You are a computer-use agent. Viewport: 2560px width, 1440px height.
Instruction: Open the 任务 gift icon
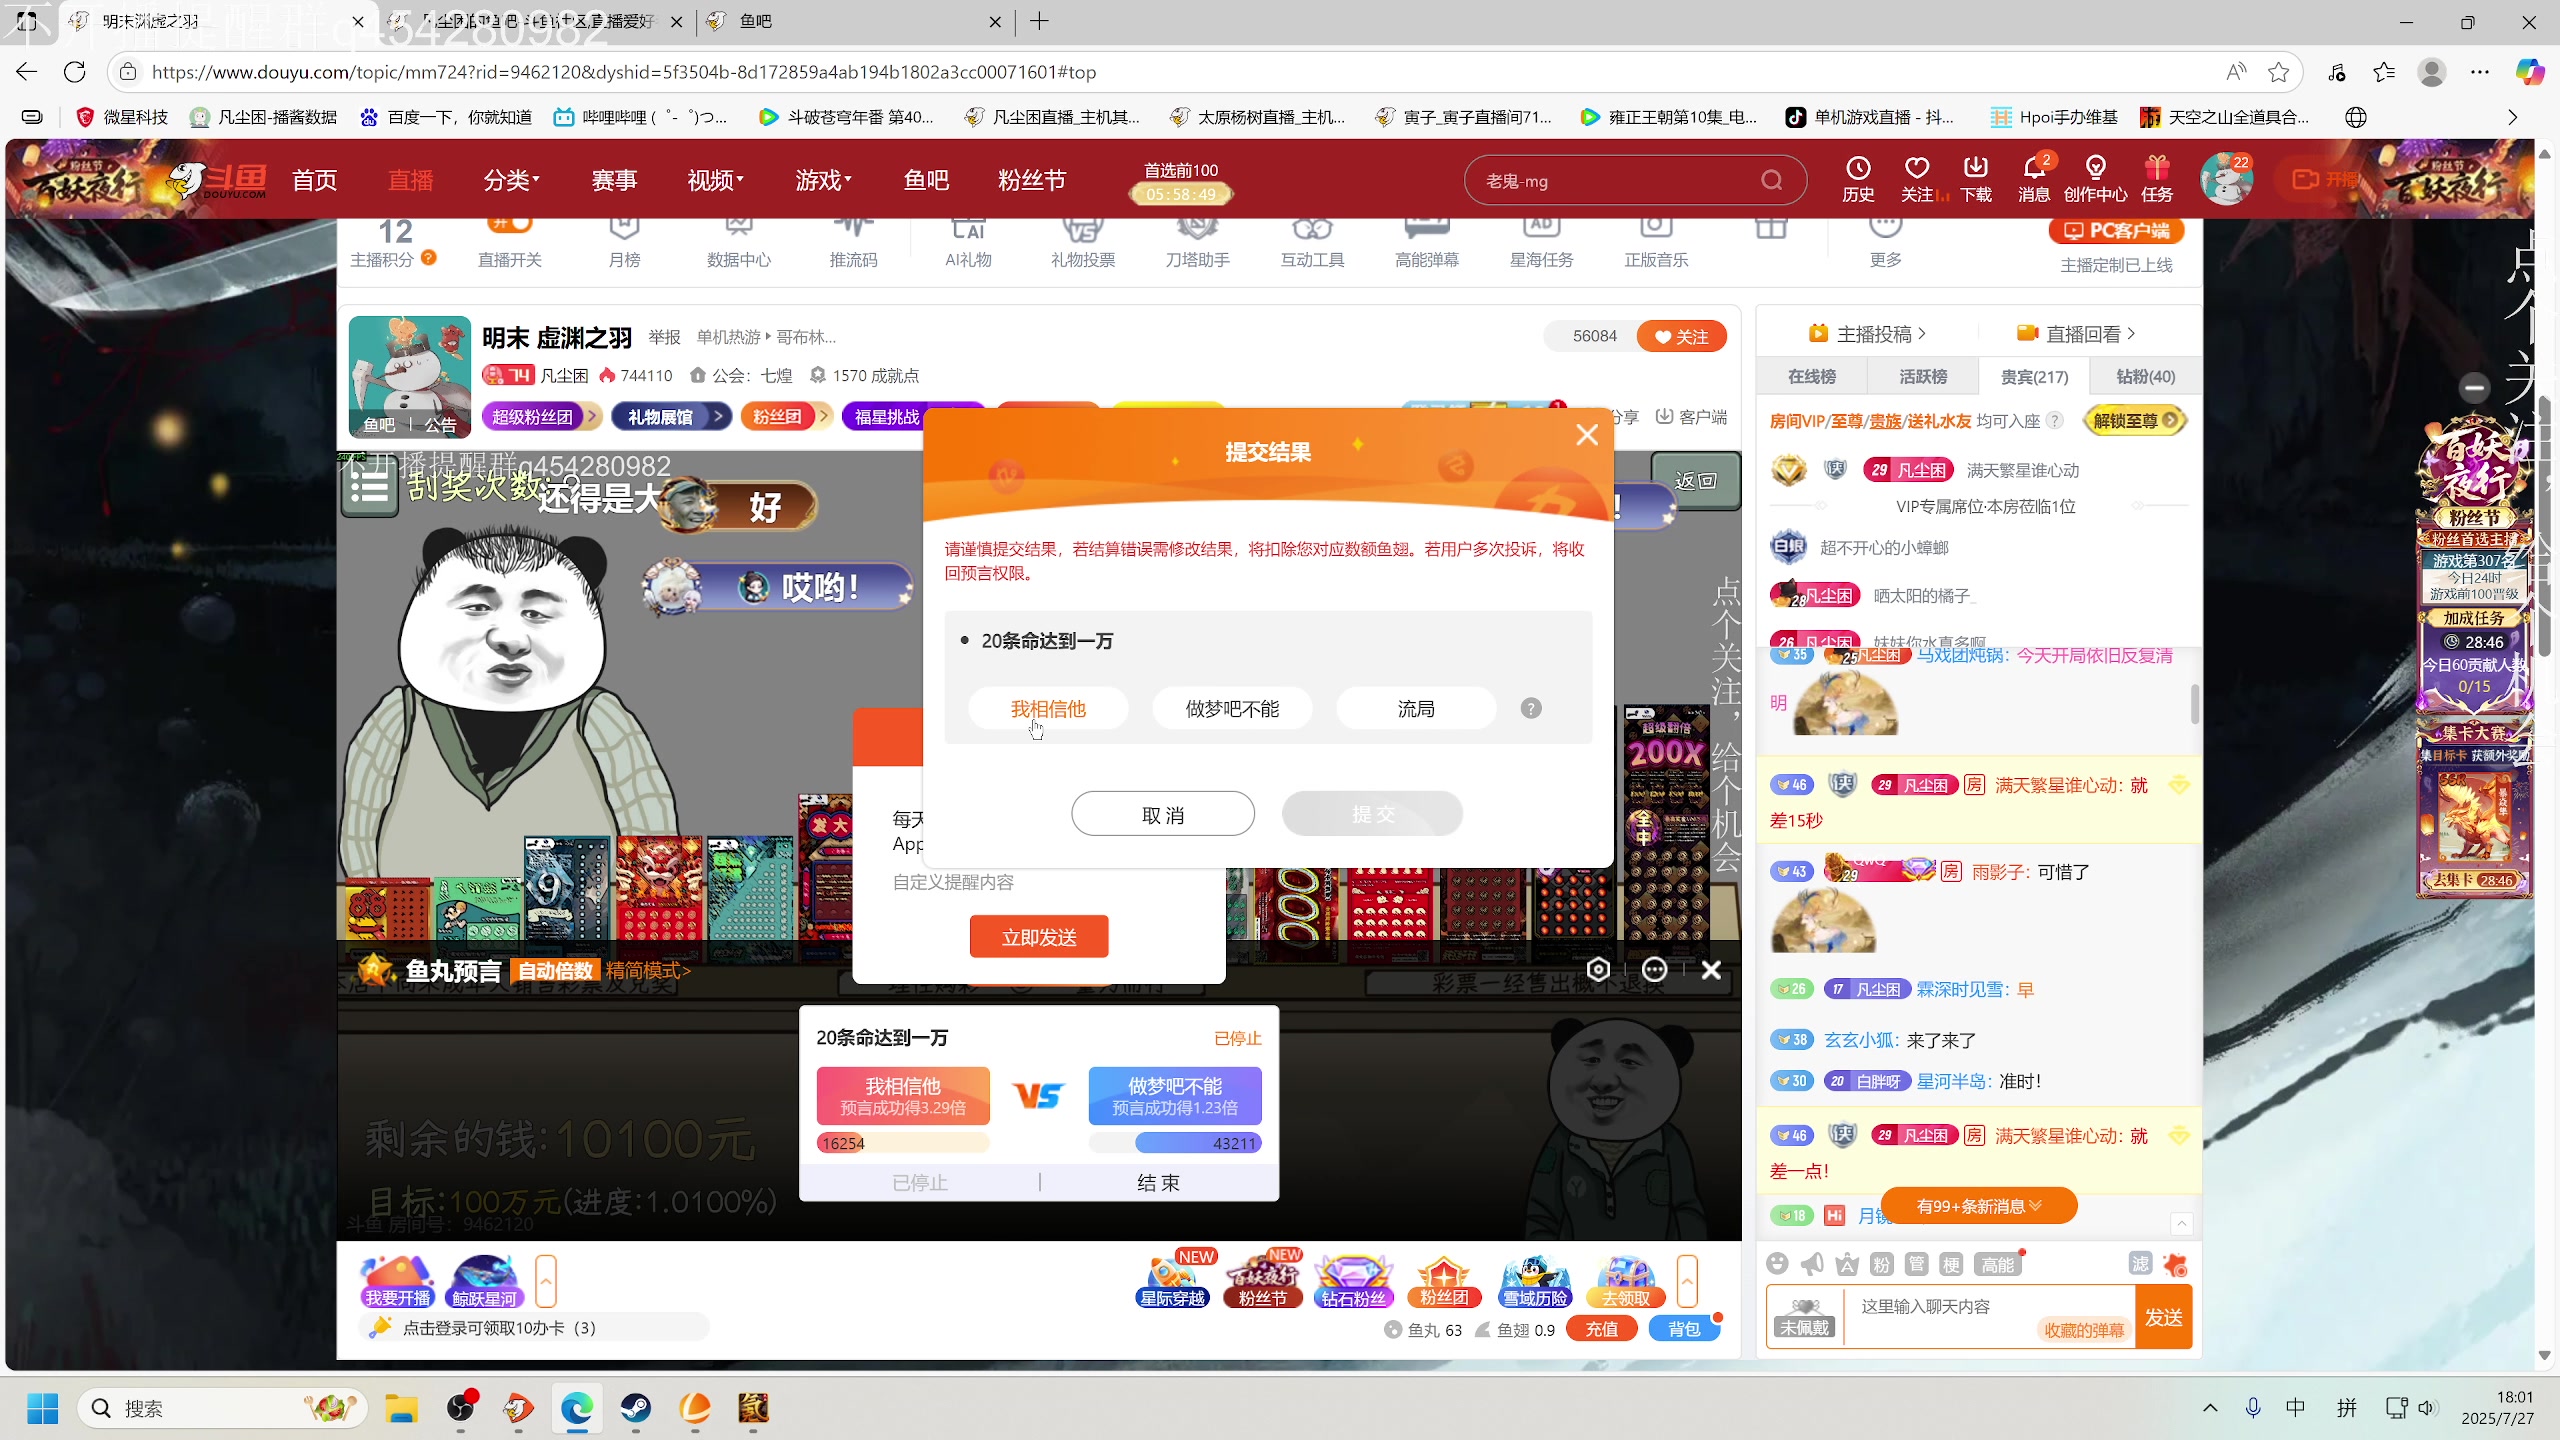[2157, 180]
